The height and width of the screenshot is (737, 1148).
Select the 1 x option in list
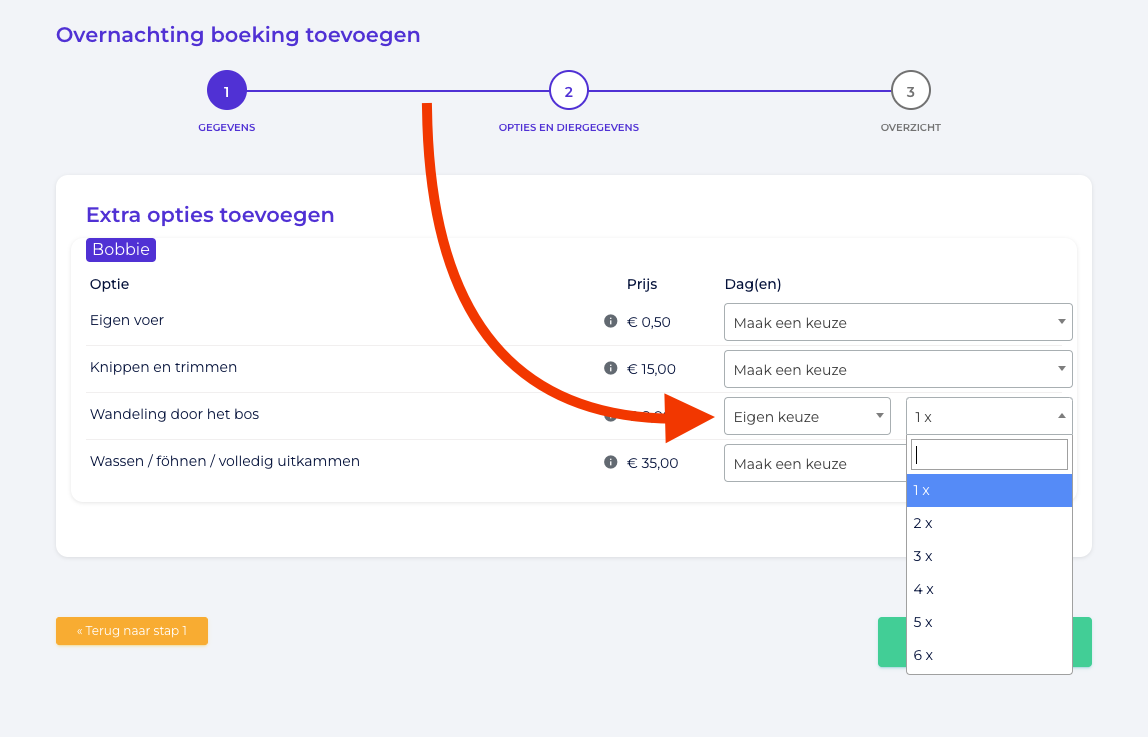(989, 490)
